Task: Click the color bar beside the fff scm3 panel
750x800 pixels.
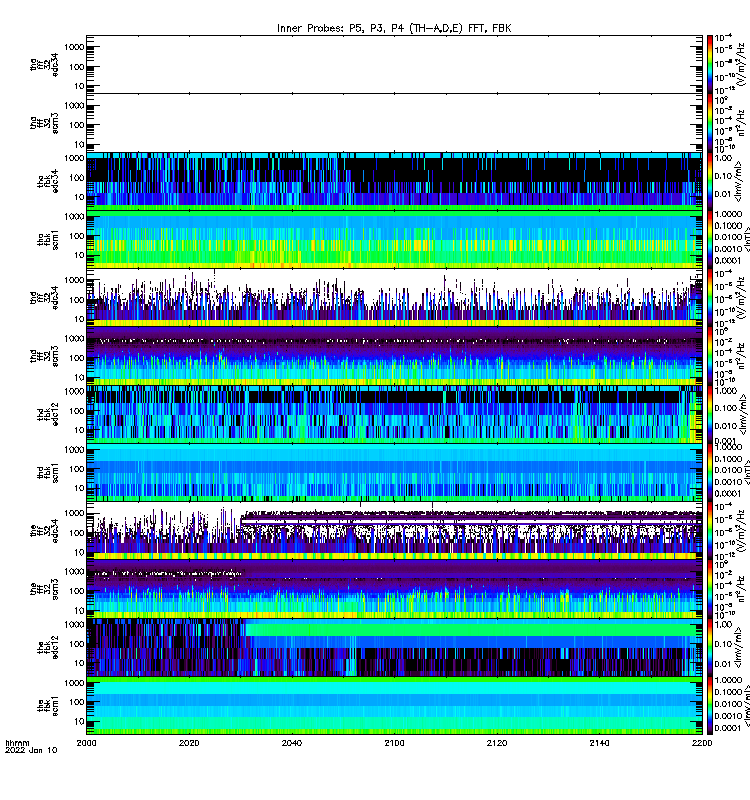Action: point(710,589)
